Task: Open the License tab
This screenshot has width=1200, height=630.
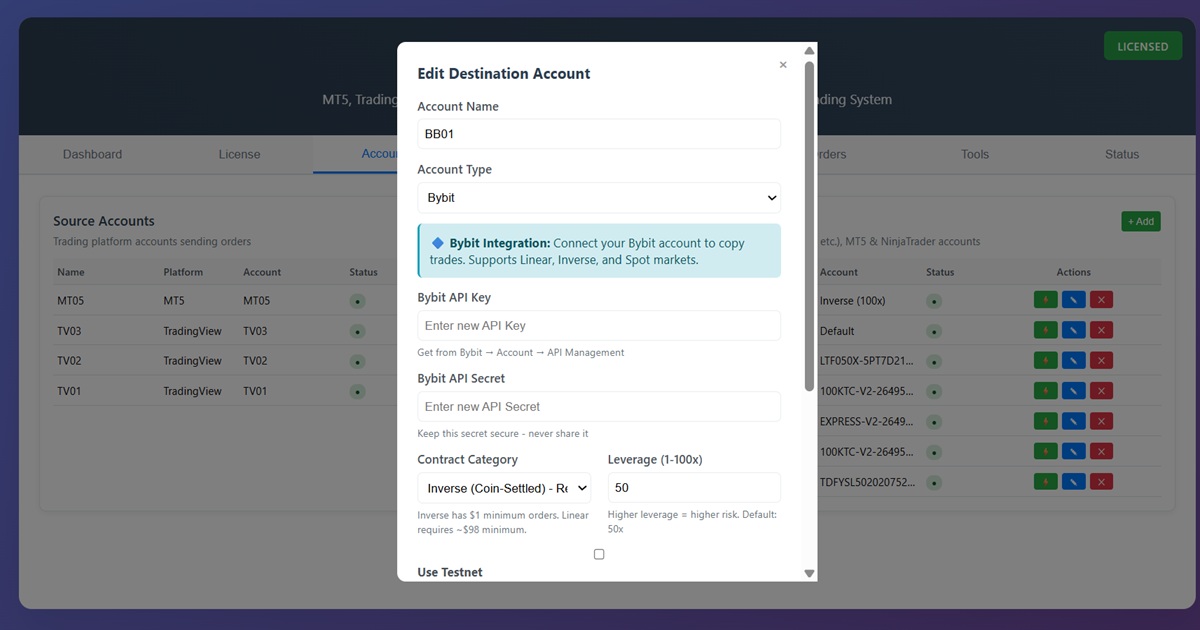Action: (x=239, y=154)
